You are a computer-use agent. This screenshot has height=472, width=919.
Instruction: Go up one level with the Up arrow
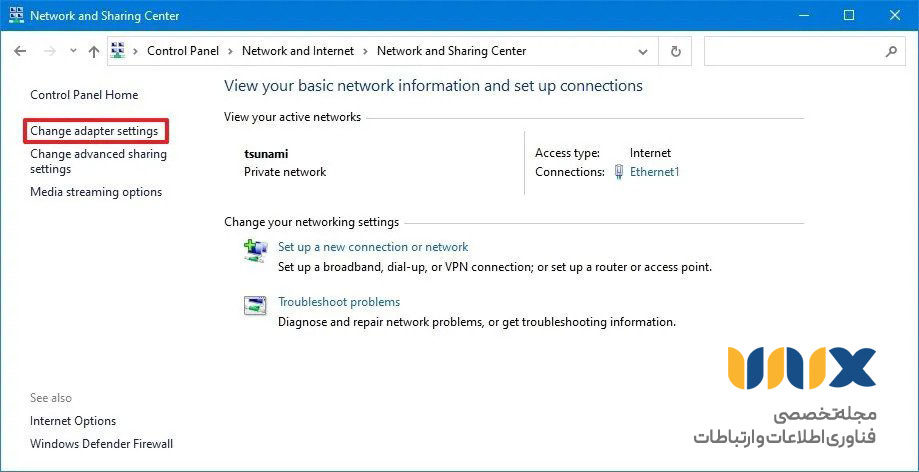94,51
